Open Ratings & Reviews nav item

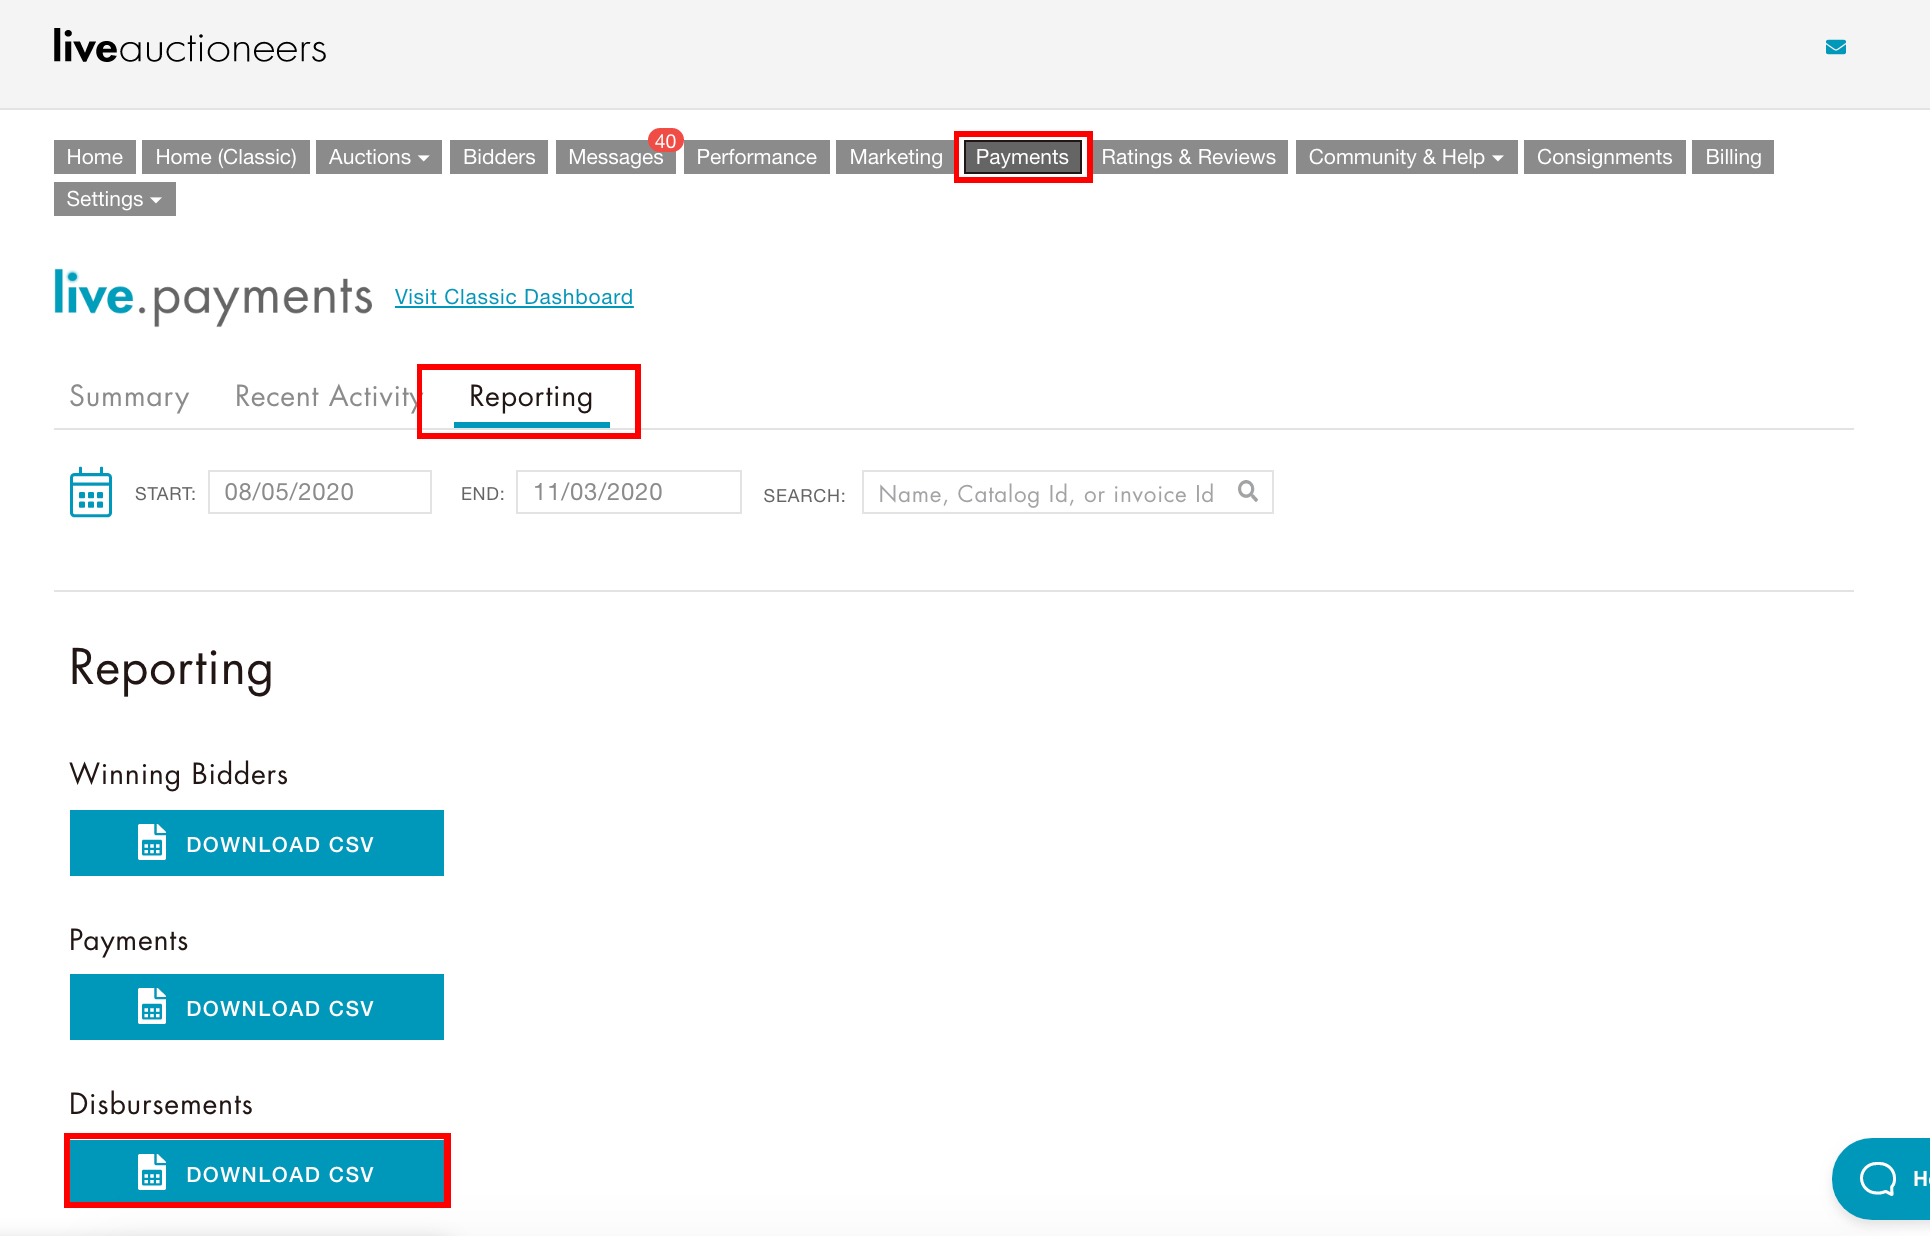pyautogui.click(x=1188, y=157)
